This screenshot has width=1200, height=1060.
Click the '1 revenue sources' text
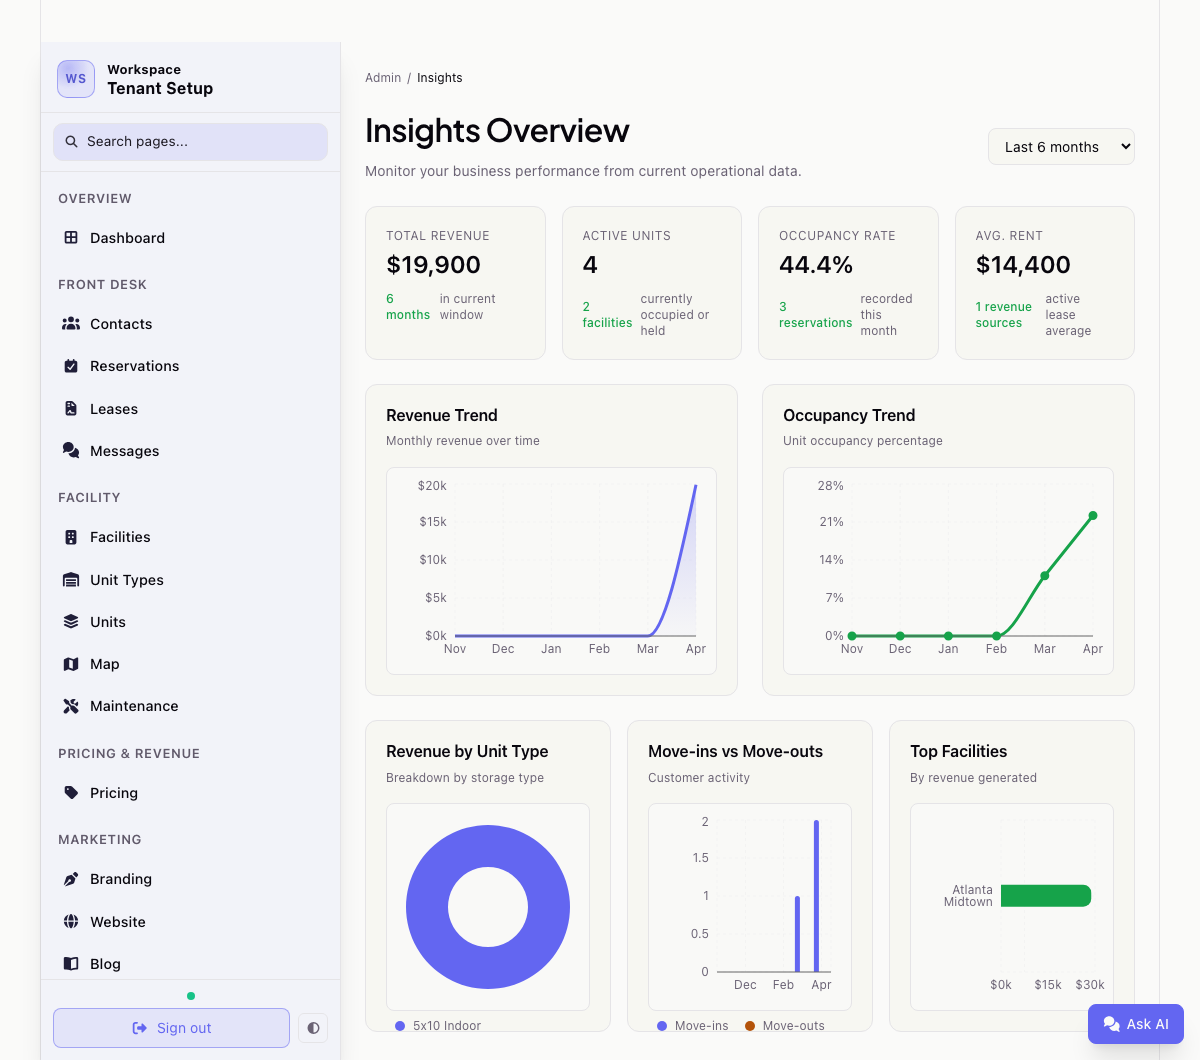tap(1003, 315)
